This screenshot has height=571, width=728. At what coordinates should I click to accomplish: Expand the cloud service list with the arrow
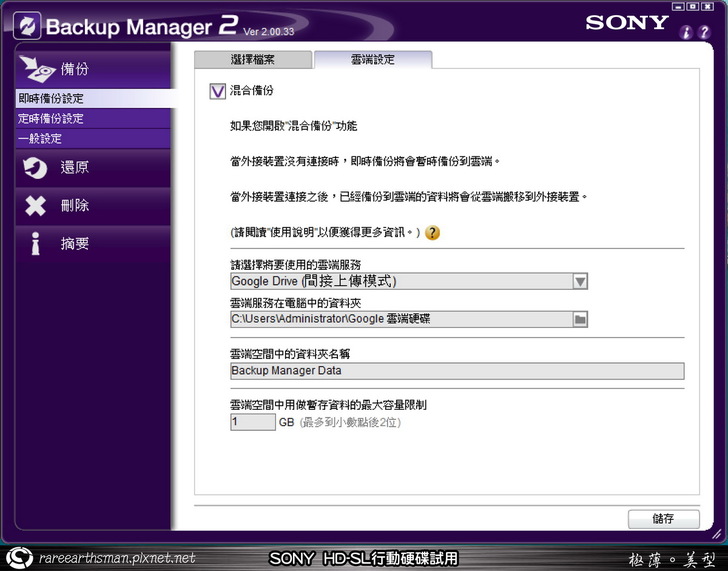[580, 282]
